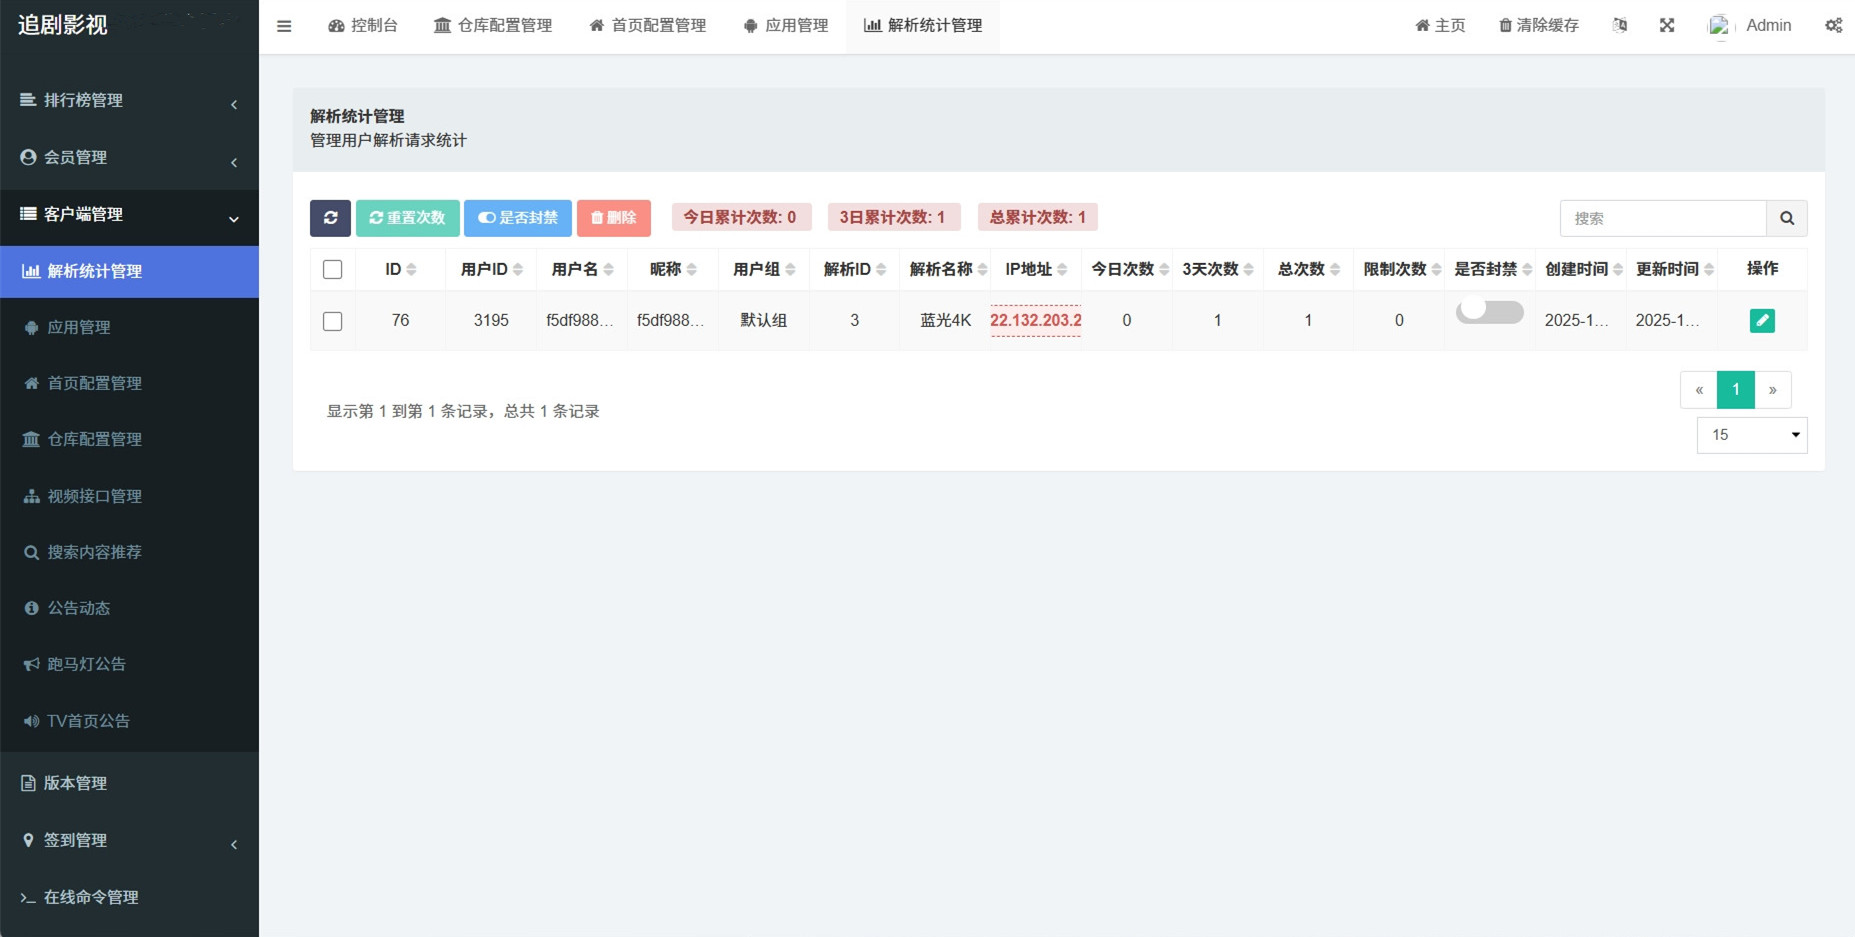Click the 重置次数 button
The height and width of the screenshot is (937, 1855).
[407, 218]
